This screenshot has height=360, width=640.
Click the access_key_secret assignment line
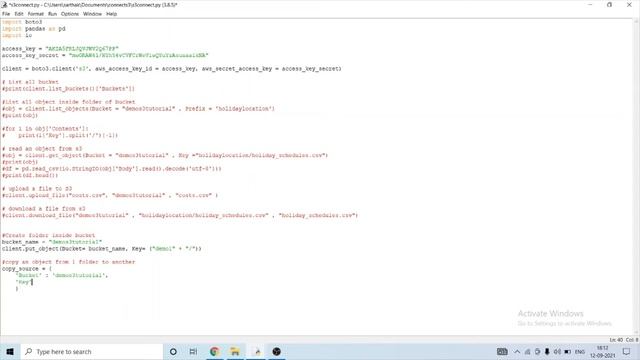click(x=105, y=55)
